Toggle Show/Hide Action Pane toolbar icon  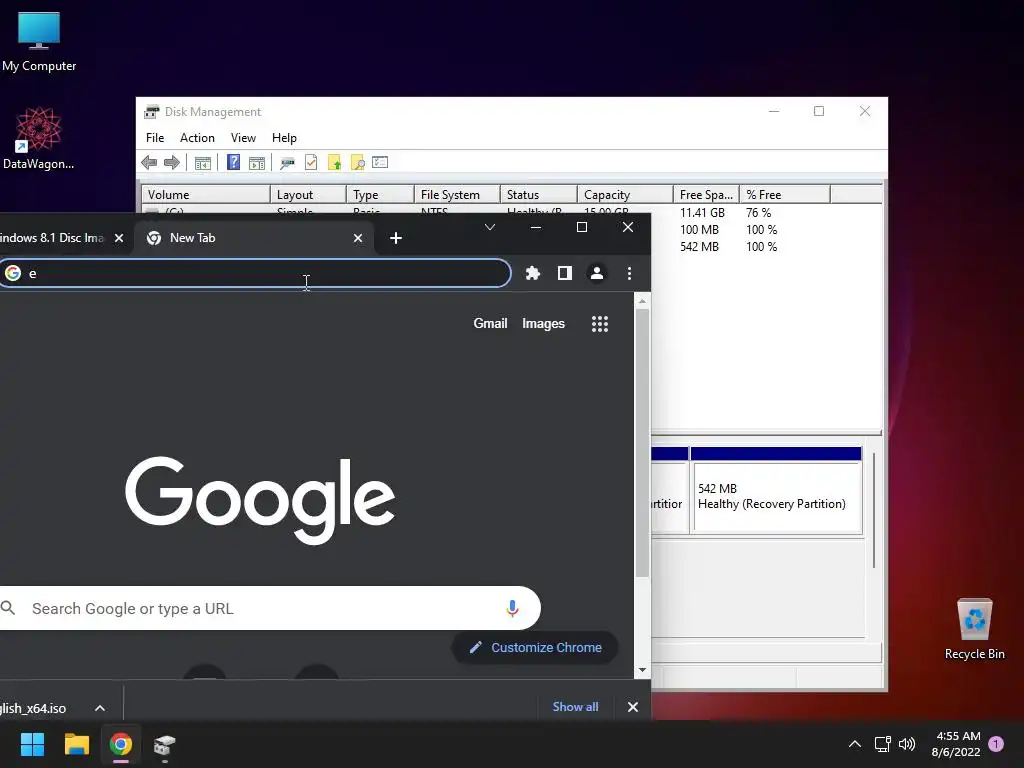(x=257, y=163)
